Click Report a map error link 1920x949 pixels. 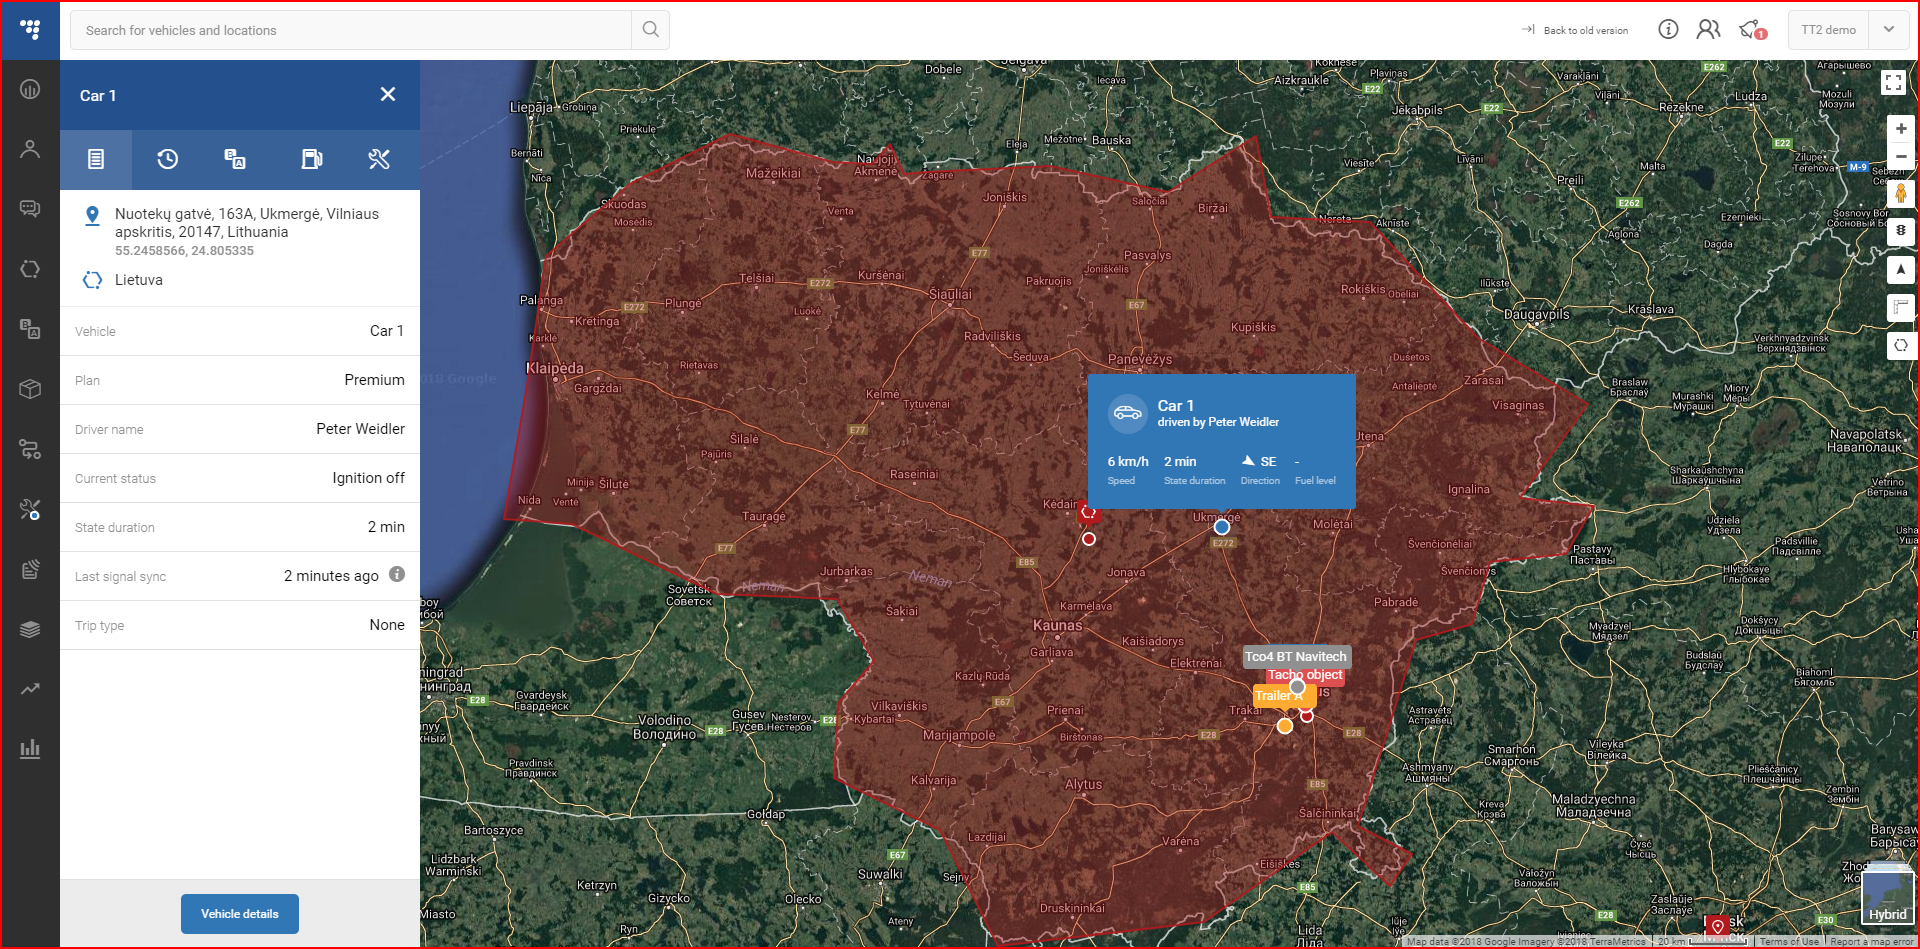pyautogui.click(x=1872, y=942)
